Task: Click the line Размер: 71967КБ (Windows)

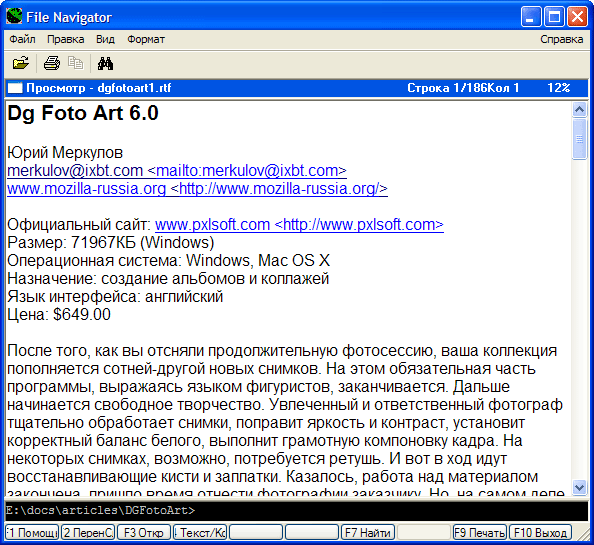Action: point(111,242)
